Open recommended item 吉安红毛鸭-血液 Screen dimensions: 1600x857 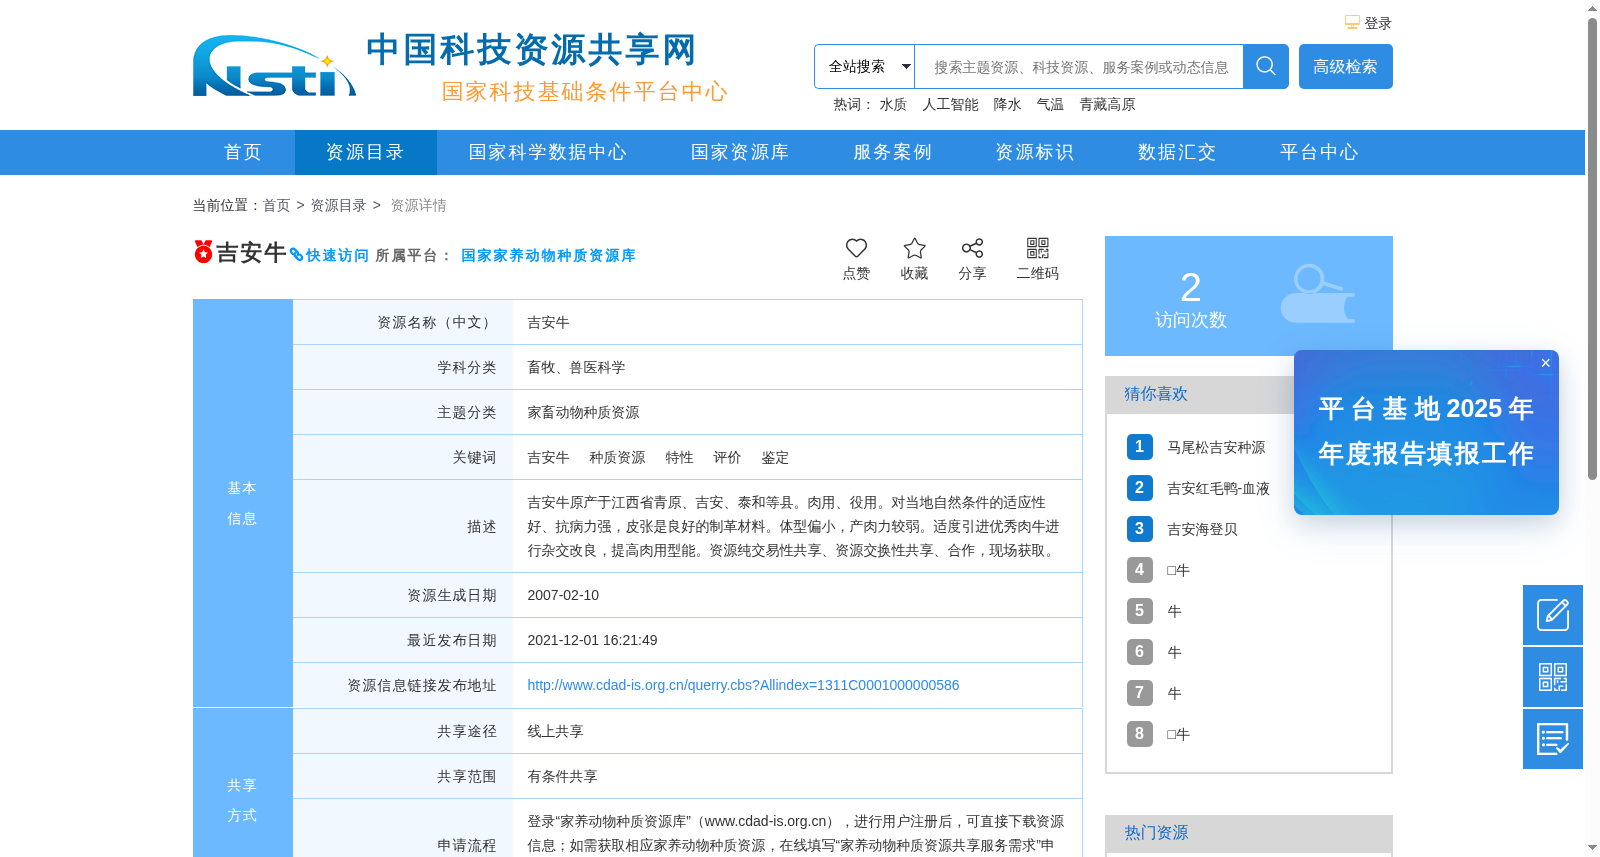point(1218,488)
